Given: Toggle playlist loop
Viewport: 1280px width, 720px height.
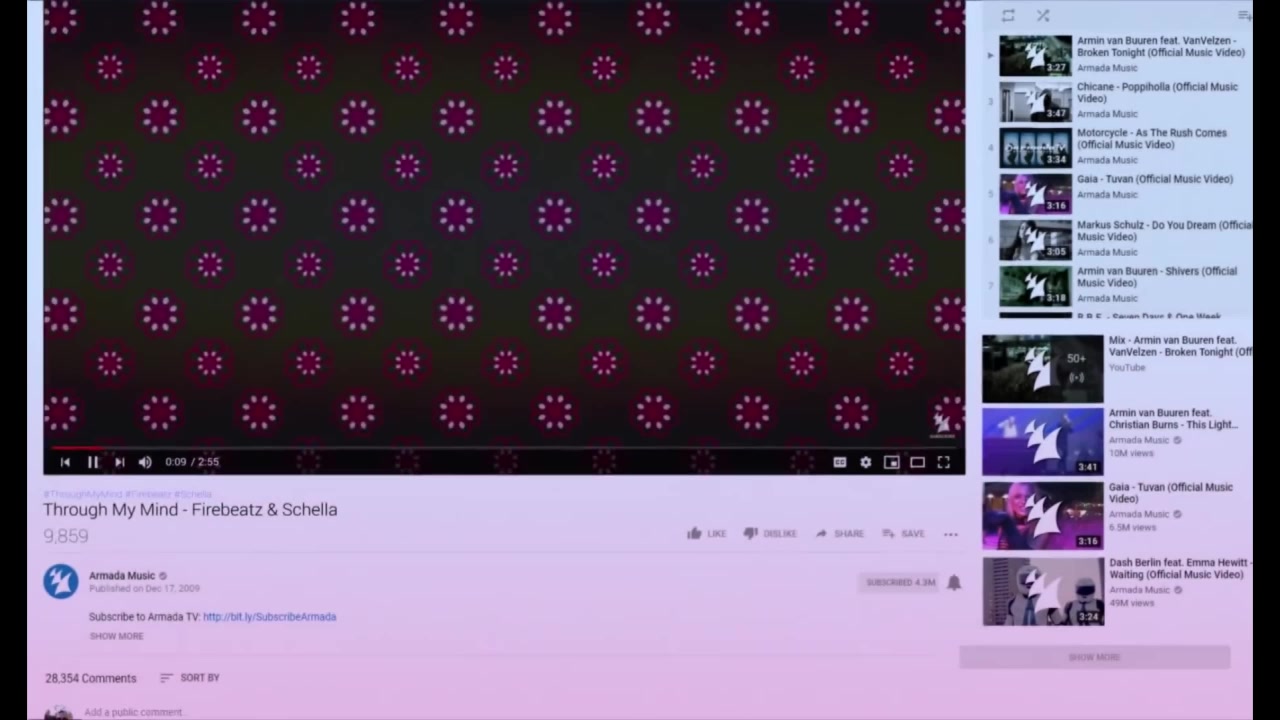Looking at the screenshot, I should pos(1008,15).
